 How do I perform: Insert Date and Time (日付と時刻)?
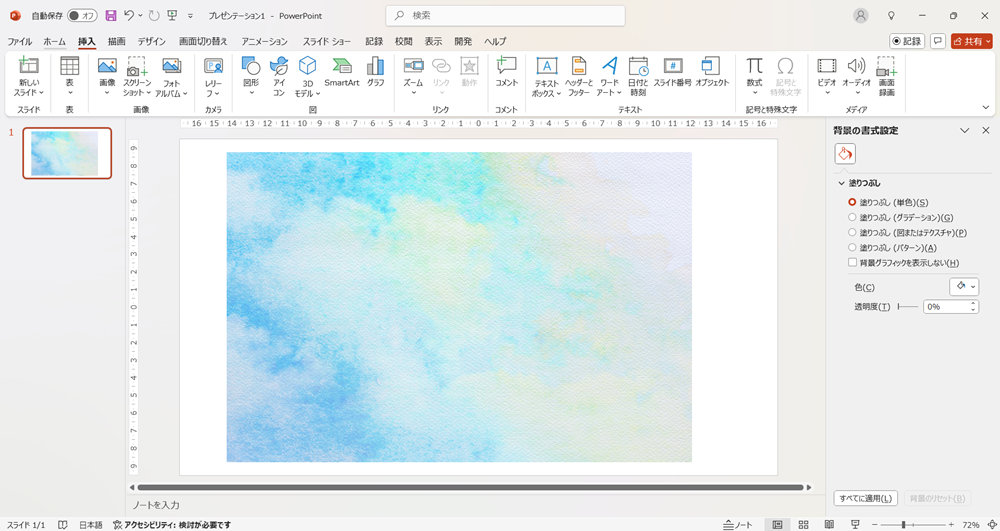pos(638,66)
